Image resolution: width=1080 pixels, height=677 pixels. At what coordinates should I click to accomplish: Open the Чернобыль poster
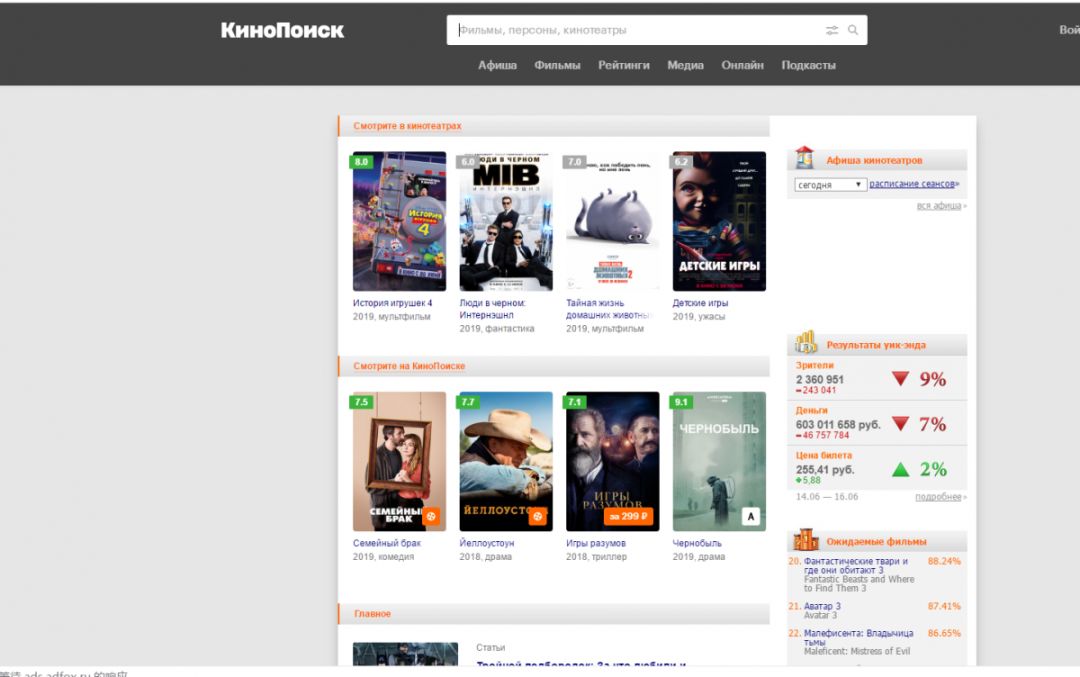click(x=719, y=461)
